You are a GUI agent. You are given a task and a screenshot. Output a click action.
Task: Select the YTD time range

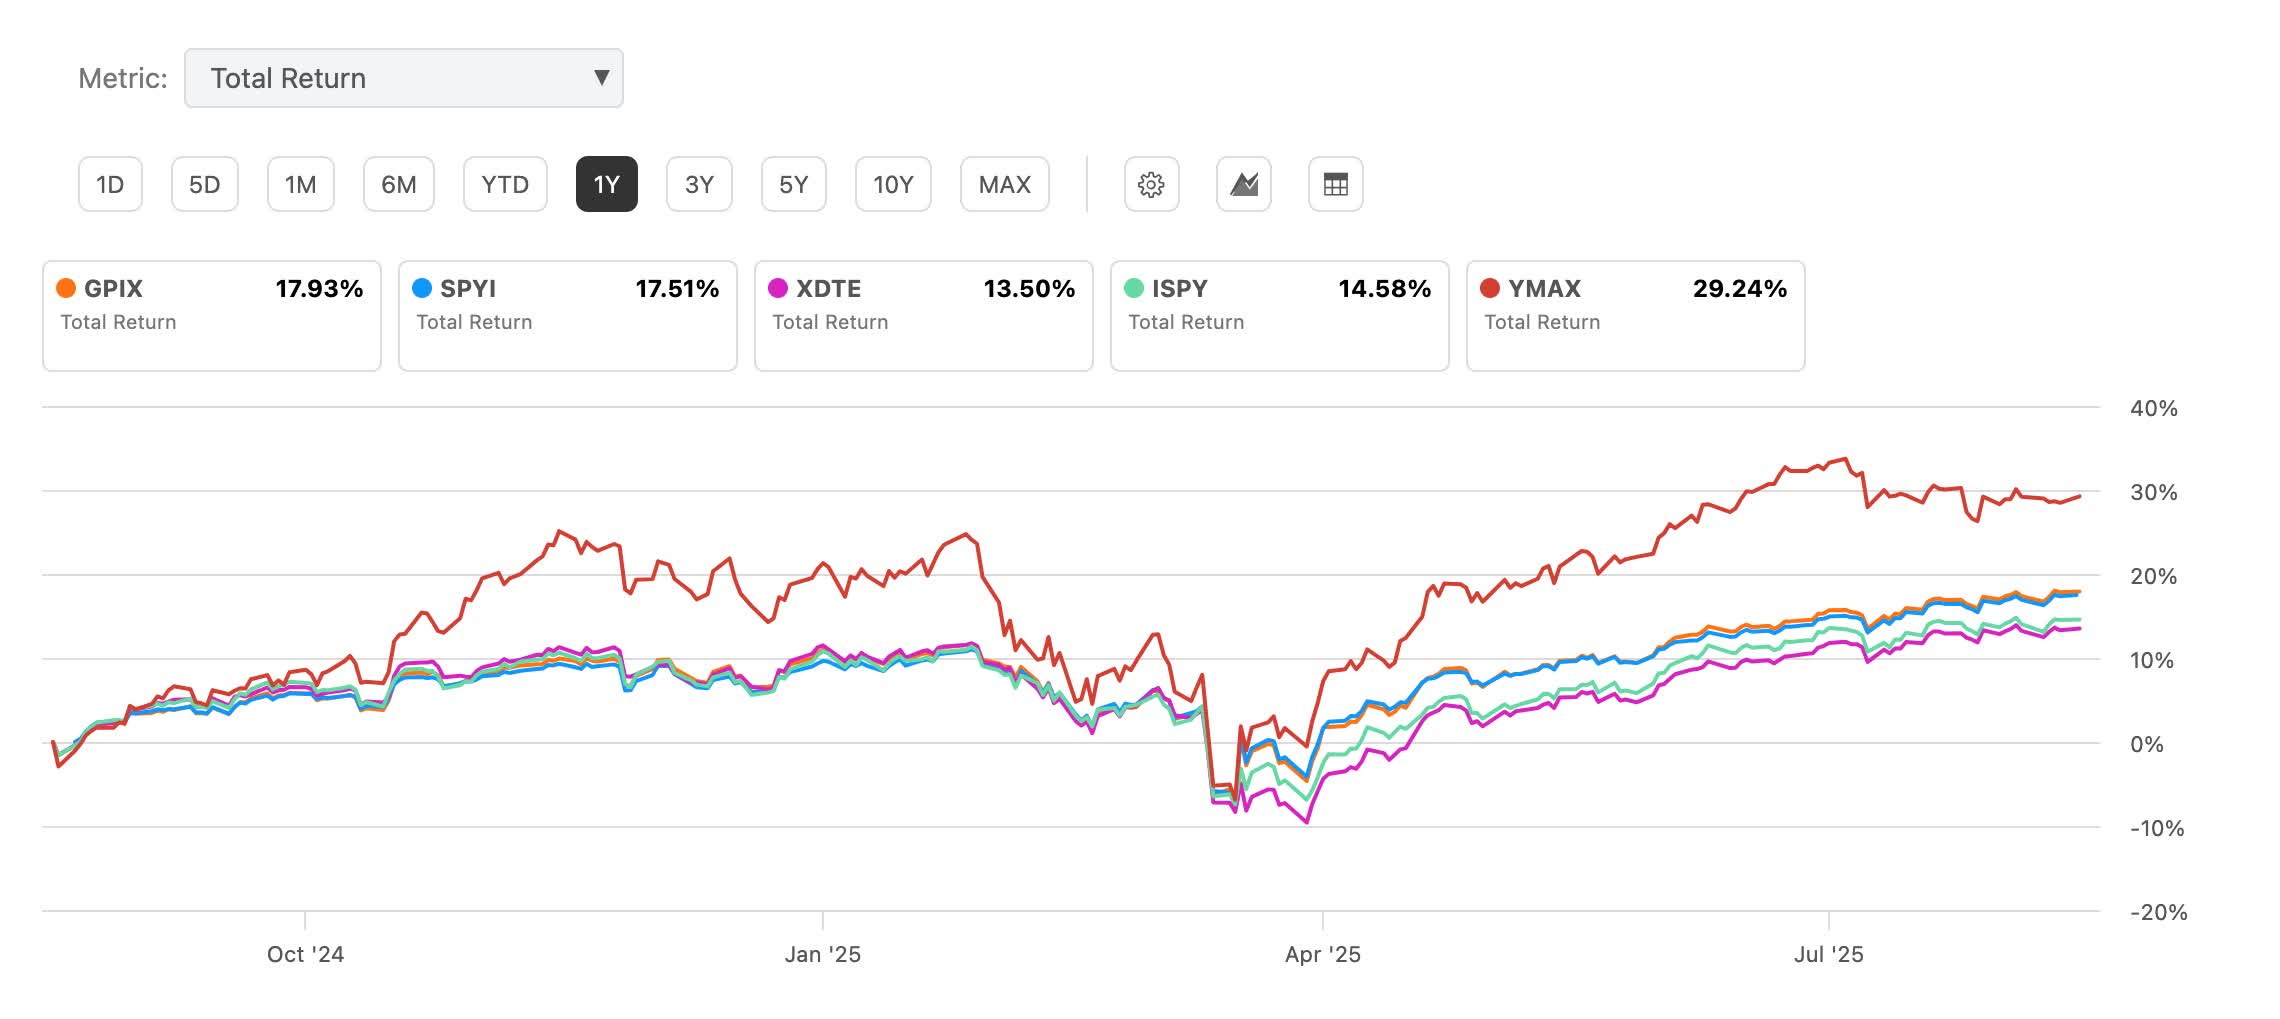[505, 184]
